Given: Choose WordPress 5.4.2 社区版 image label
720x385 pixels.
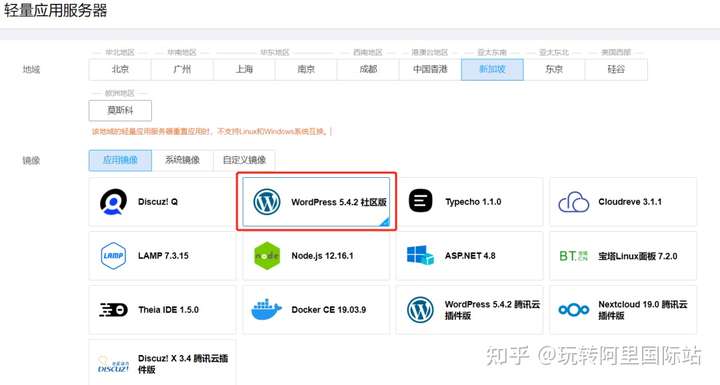Looking at the screenshot, I should [339, 202].
